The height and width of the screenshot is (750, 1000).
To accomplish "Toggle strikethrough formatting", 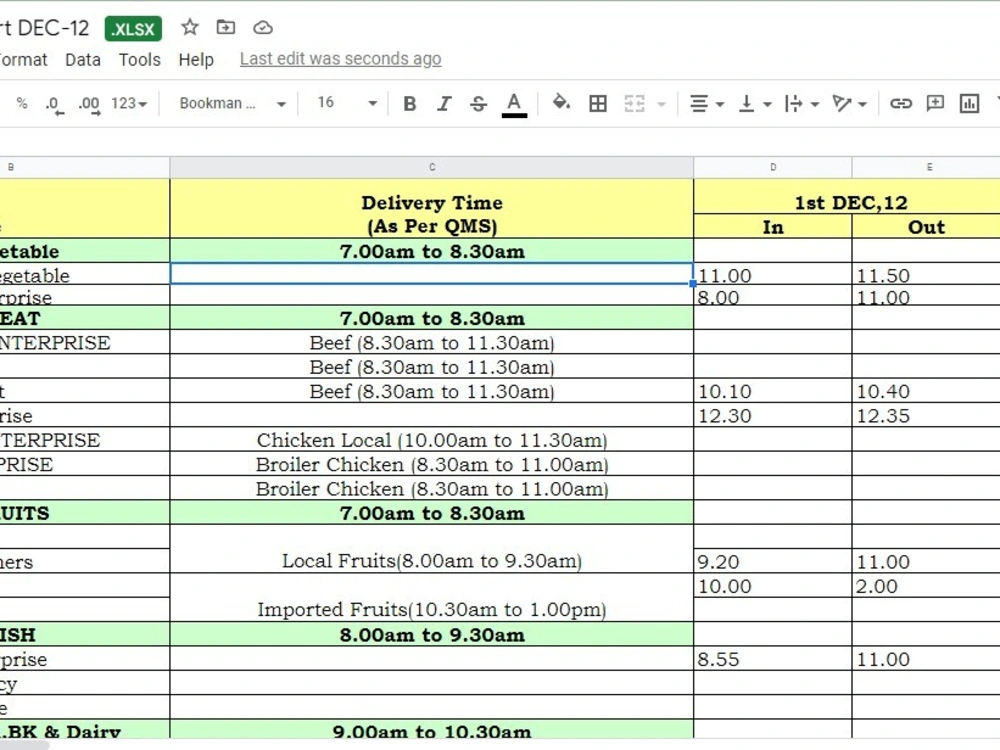I will [x=478, y=103].
